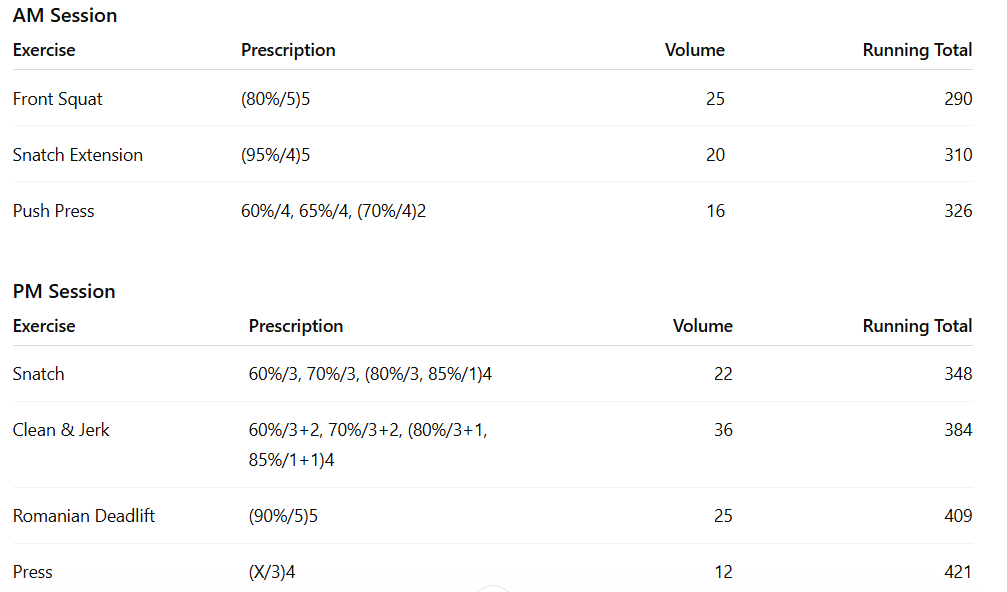
Task: Click the AM Session Prescription column header
Action: (288, 50)
